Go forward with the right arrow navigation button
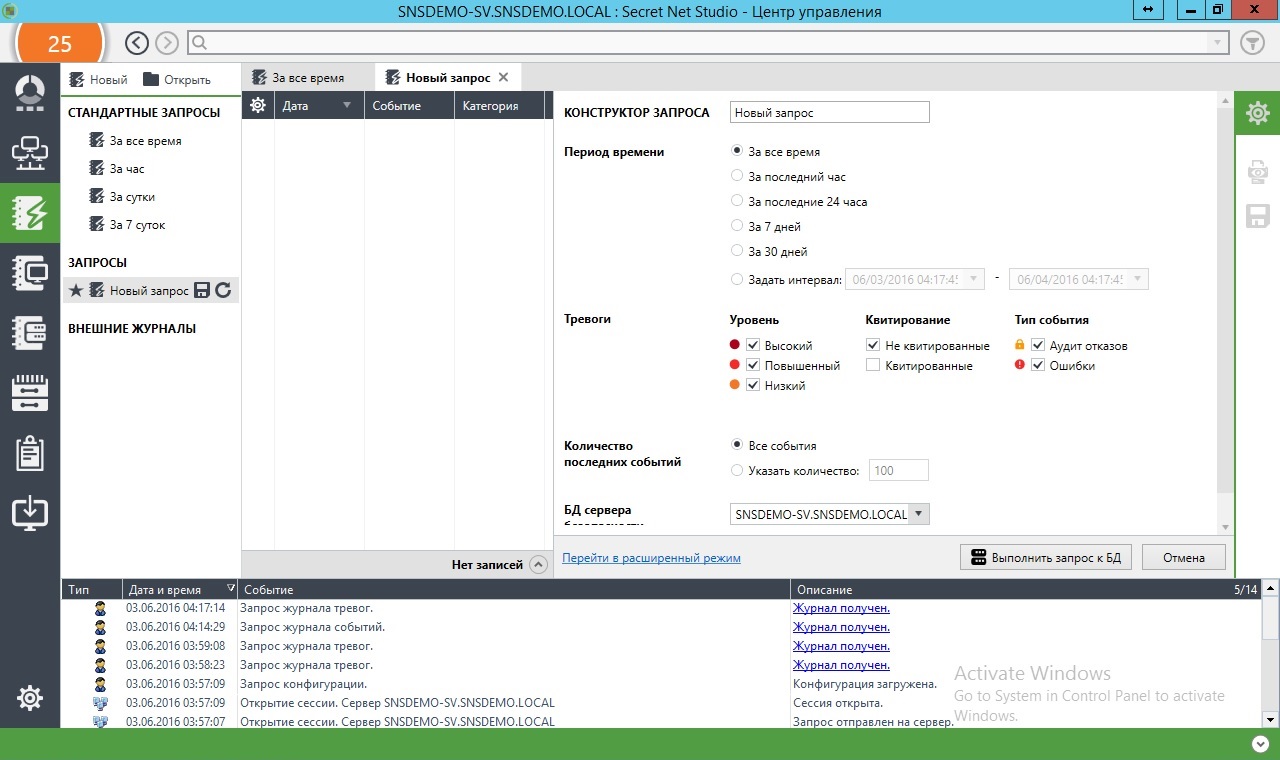Screen dimensions: 1280x760 [x=167, y=43]
